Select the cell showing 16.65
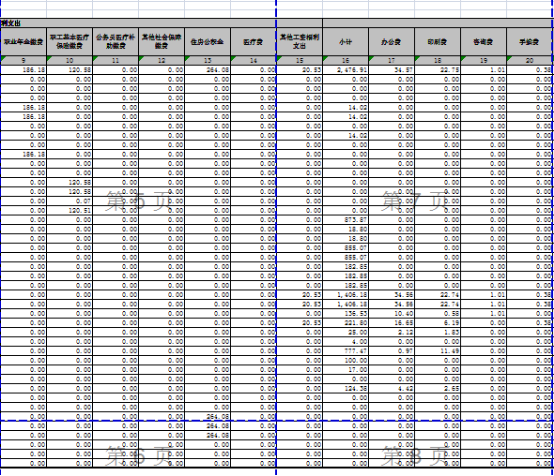This screenshot has width=554, height=476. (x=391, y=323)
